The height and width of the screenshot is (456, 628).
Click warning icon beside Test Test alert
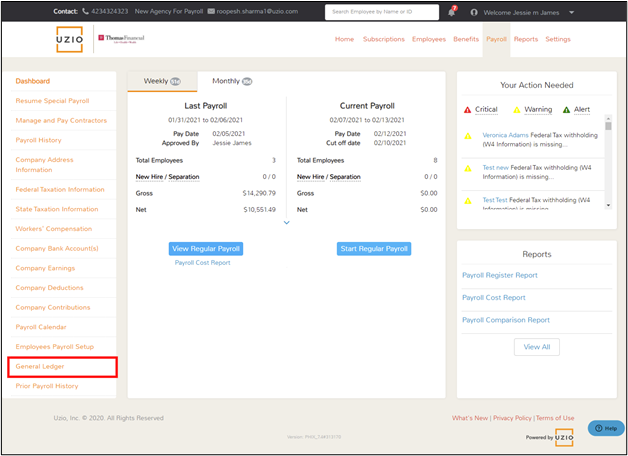pyautogui.click(x=468, y=201)
